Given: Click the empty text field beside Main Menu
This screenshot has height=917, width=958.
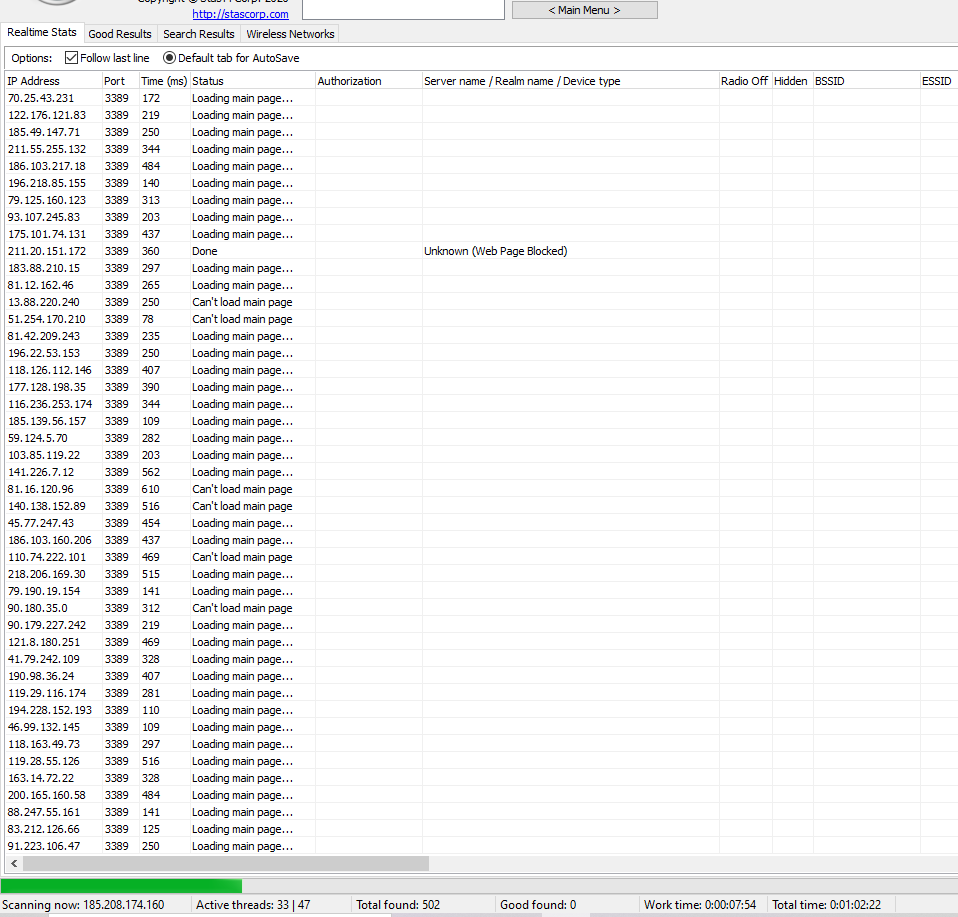Looking at the screenshot, I should pos(403,8).
